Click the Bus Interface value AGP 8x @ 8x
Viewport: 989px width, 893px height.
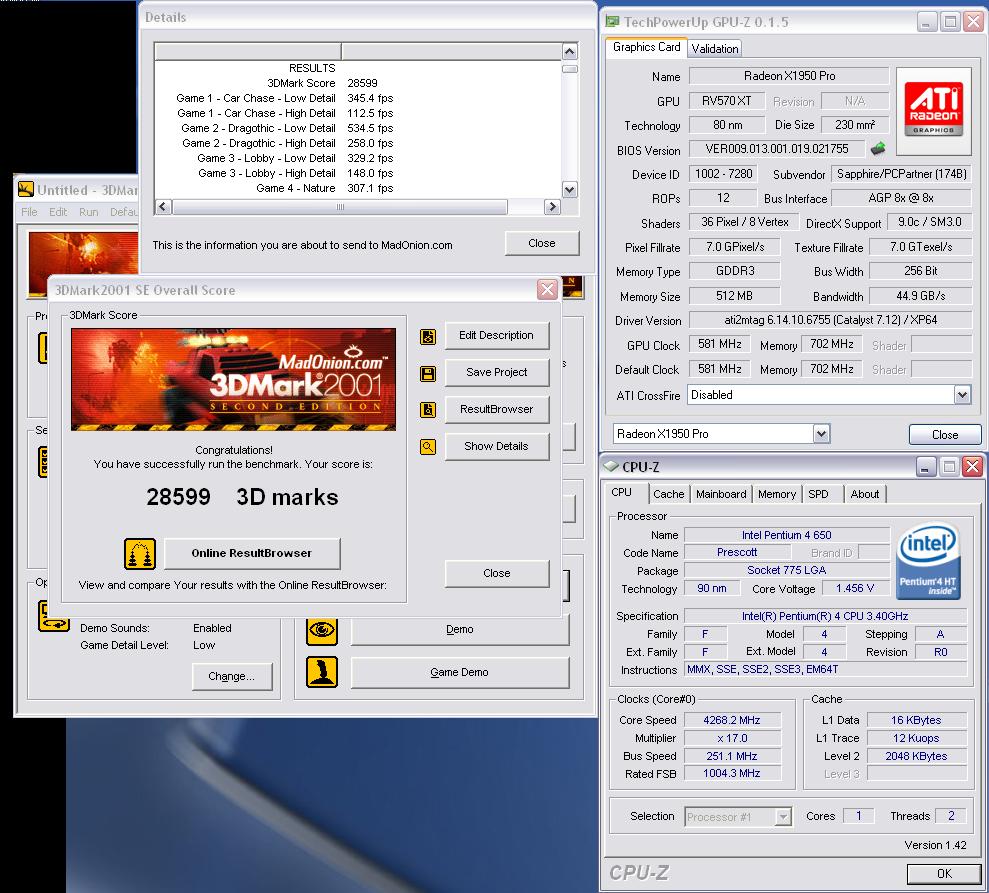pyautogui.click(x=901, y=198)
